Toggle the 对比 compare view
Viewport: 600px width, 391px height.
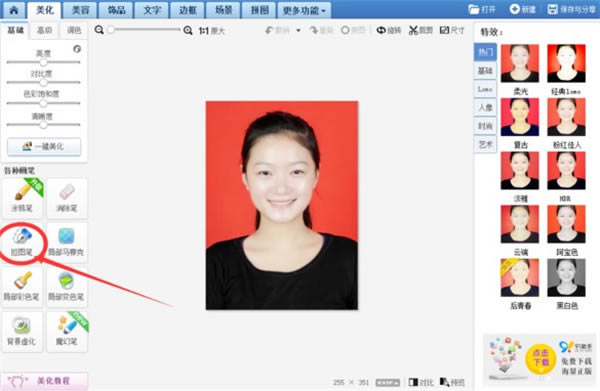(x=421, y=382)
